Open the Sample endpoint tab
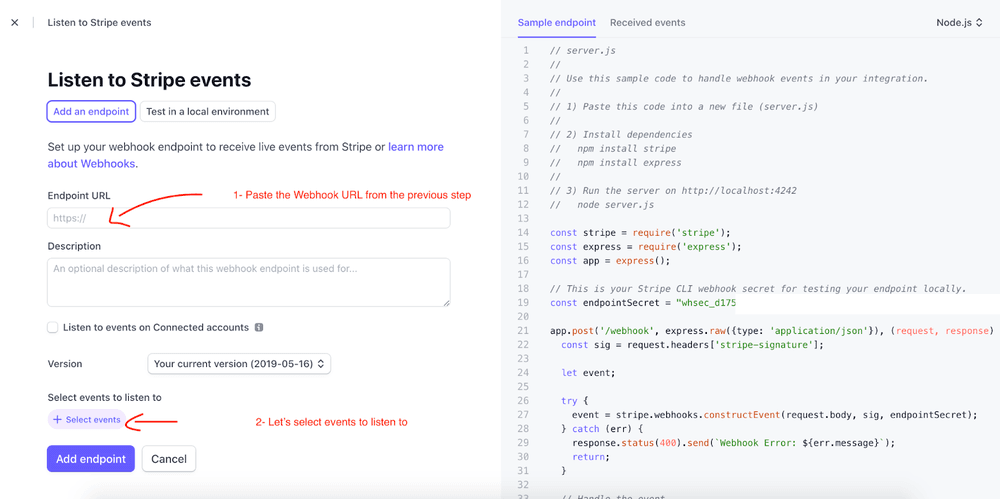Screen dimensions: 1000x499 tap(557, 22)
